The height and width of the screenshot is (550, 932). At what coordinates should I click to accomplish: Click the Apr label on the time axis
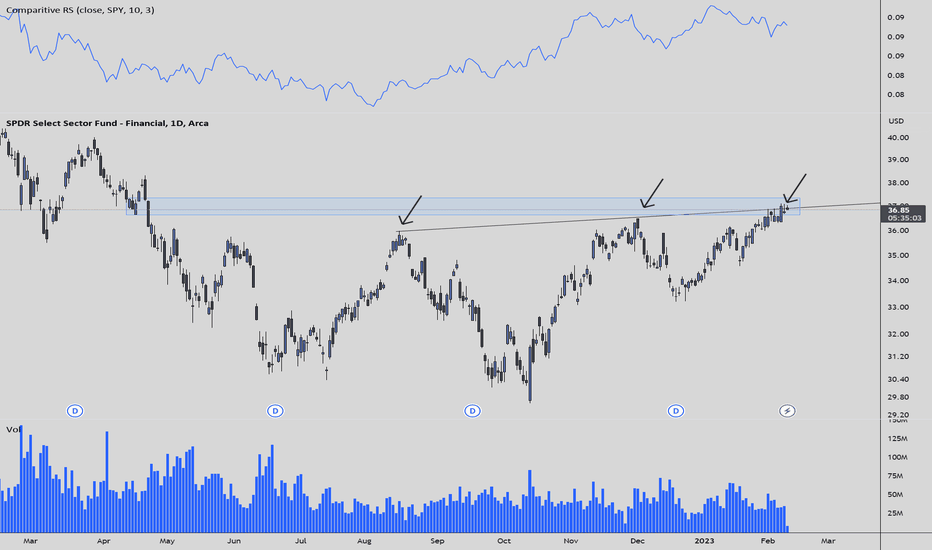coord(103,540)
